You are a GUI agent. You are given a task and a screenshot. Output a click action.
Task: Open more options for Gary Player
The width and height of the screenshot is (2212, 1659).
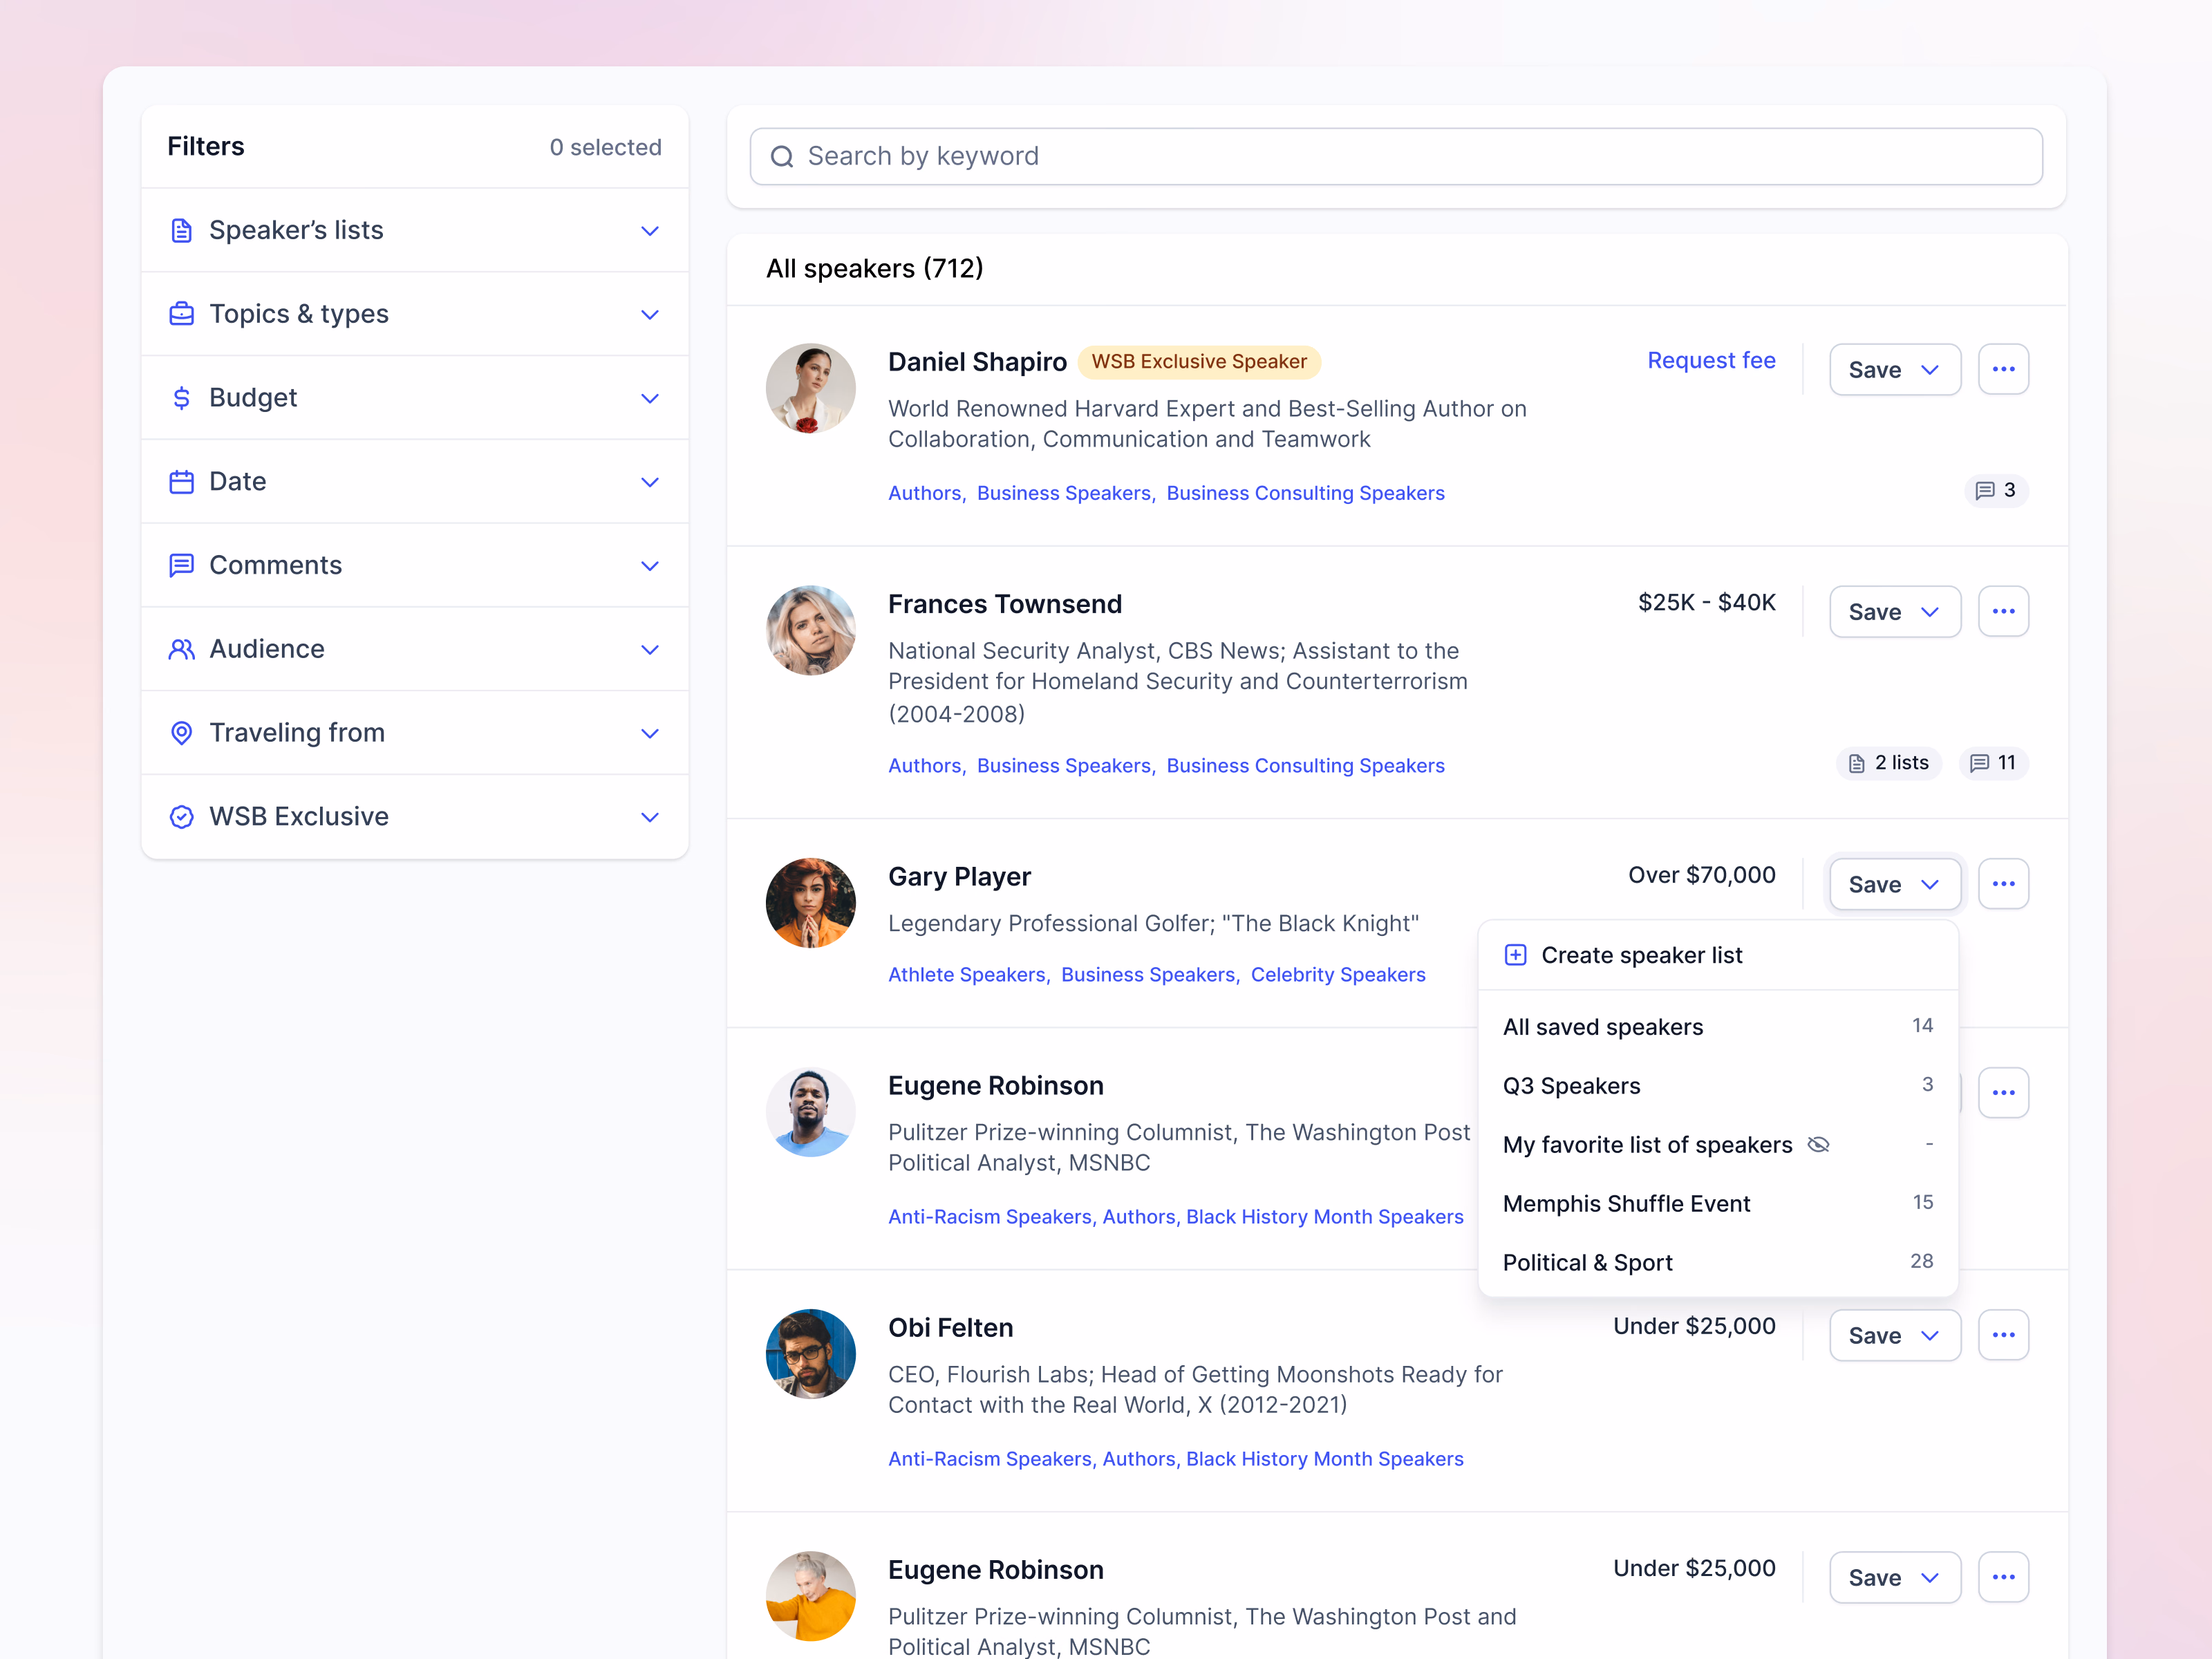tap(2003, 884)
